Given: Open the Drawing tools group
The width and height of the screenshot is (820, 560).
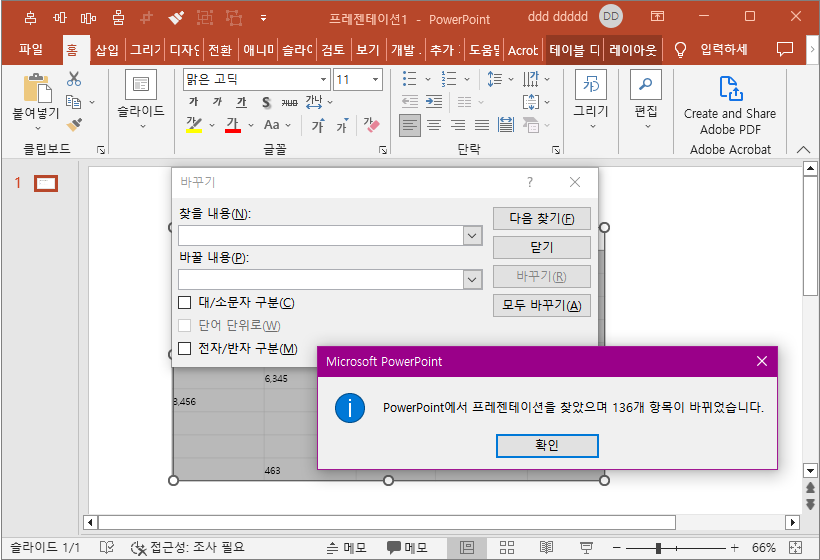Looking at the screenshot, I should click(x=591, y=99).
